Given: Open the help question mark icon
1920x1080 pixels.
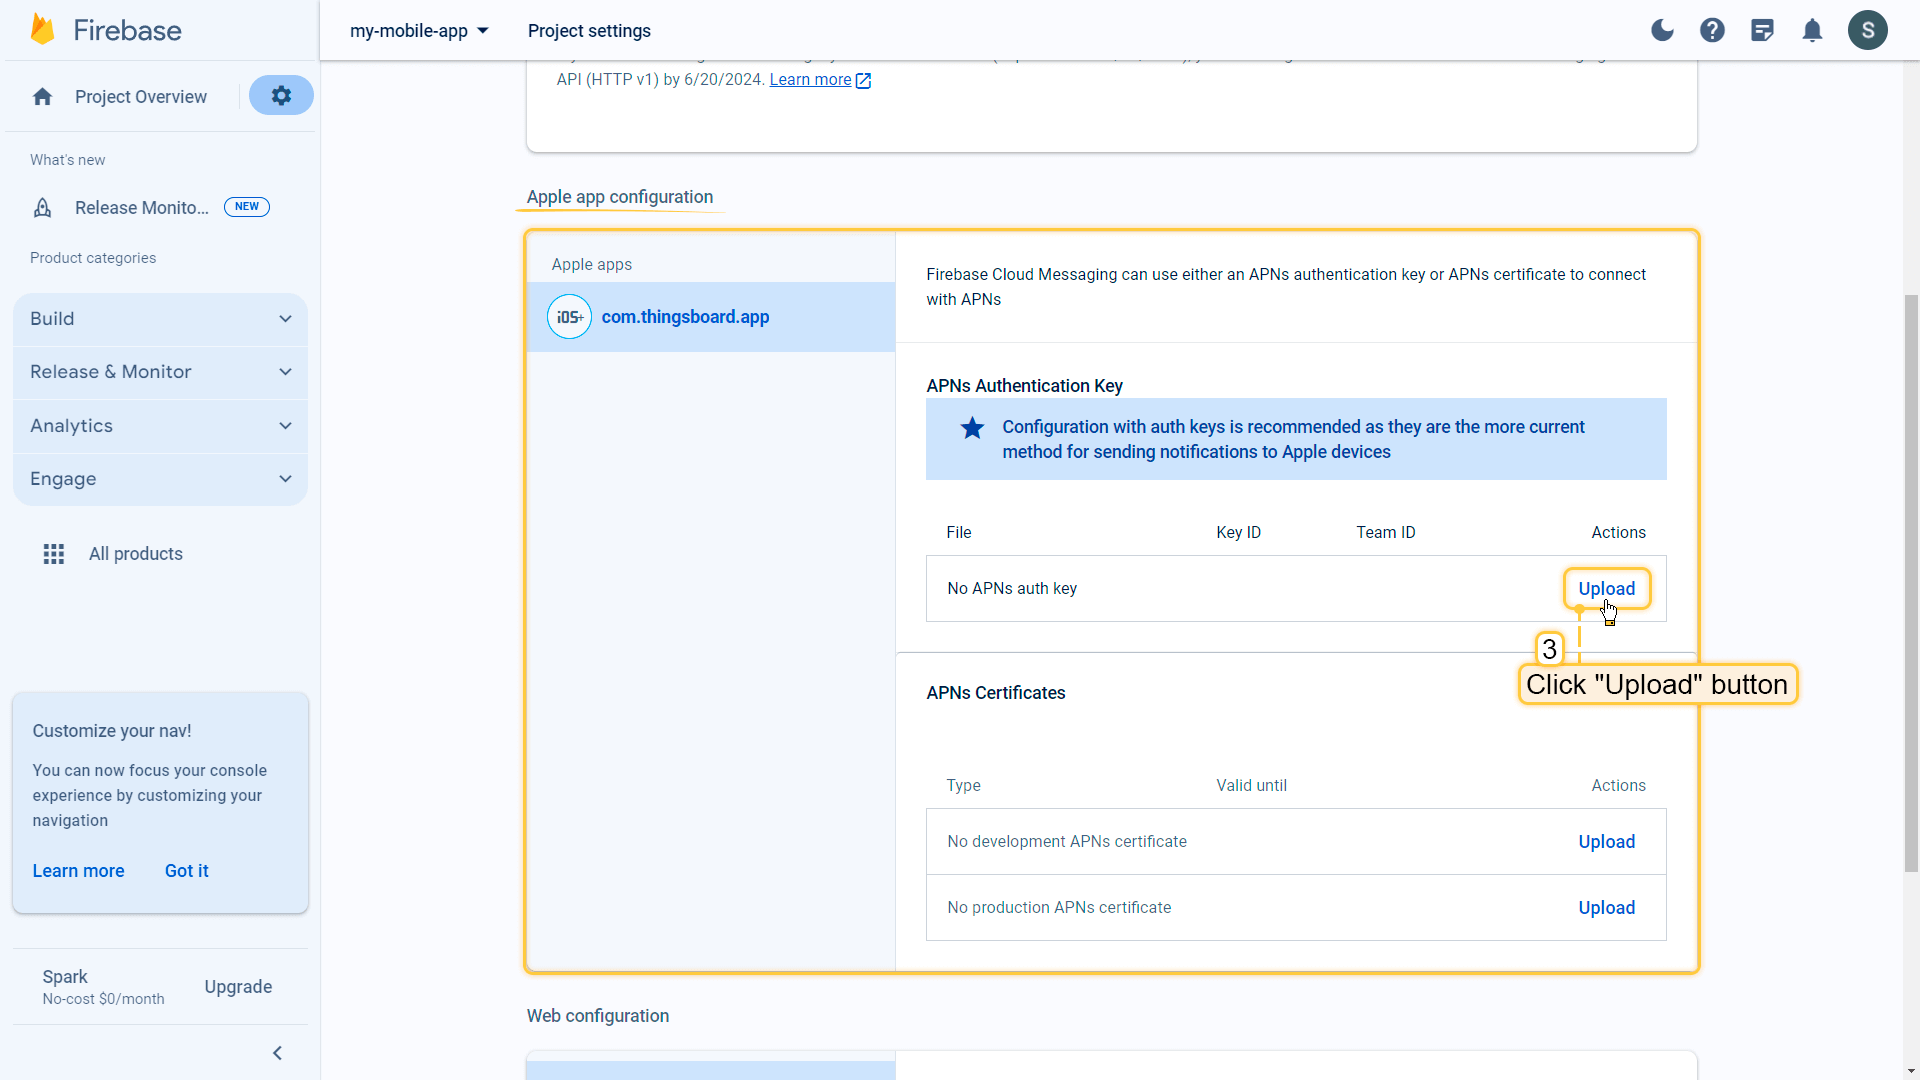Looking at the screenshot, I should [x=1712, y=30].
